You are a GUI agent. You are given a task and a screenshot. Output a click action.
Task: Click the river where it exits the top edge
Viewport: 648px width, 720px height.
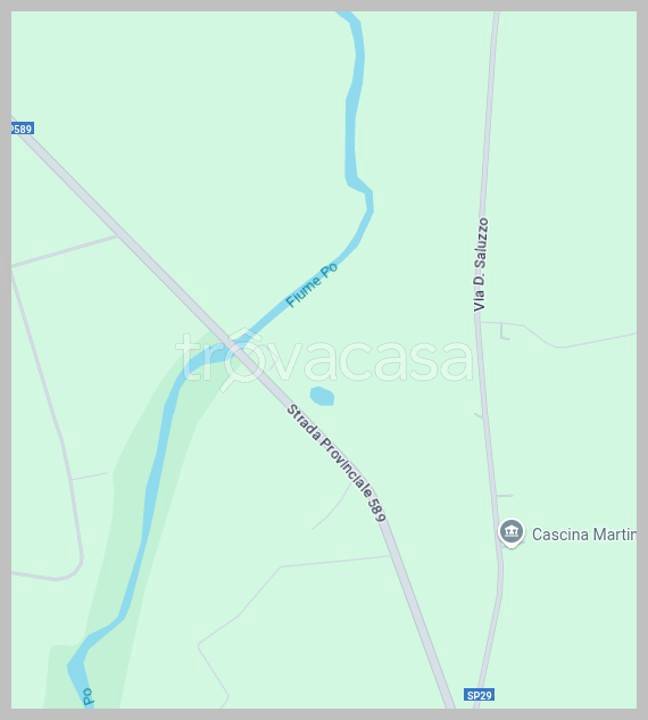point(348,17)
